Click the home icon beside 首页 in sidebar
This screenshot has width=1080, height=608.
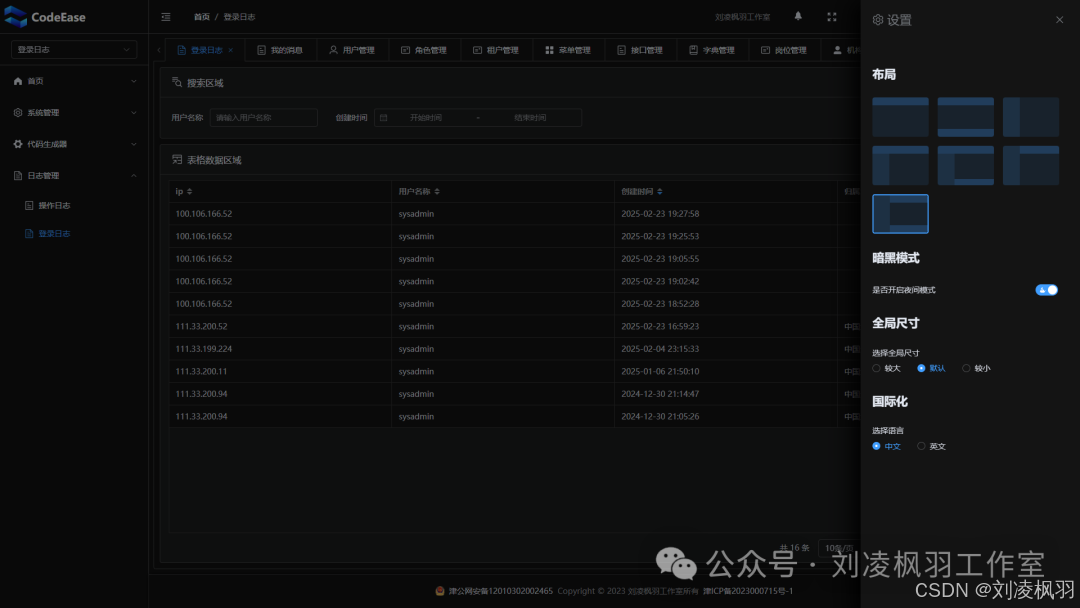coord(18,81)
